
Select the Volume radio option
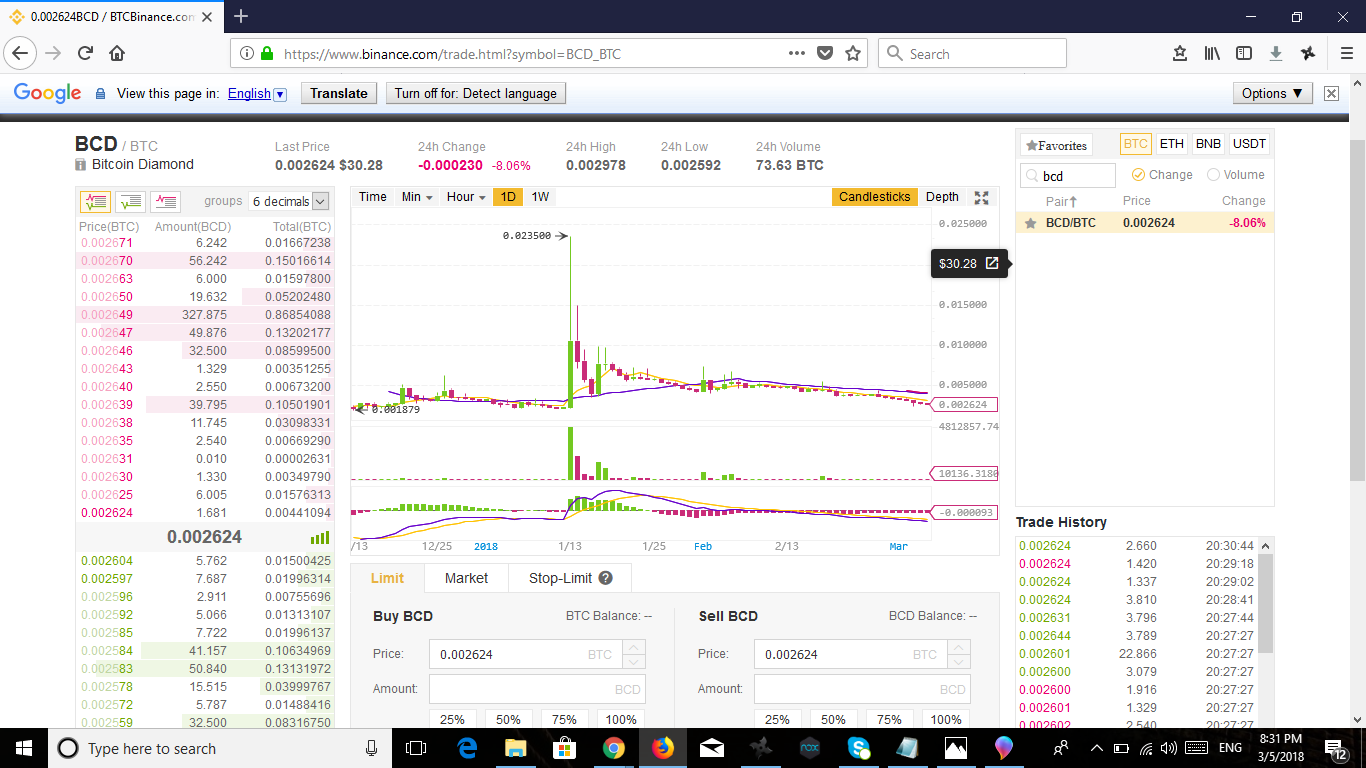pyautogui.click(x=1236, y=175)
